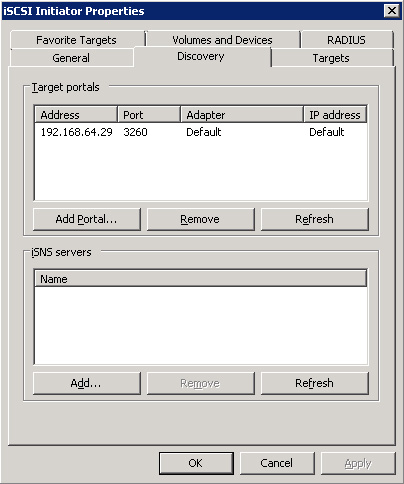This screenshot has width=404, height=484.
Task: Add an iSNS server
Action: (87, 383)
